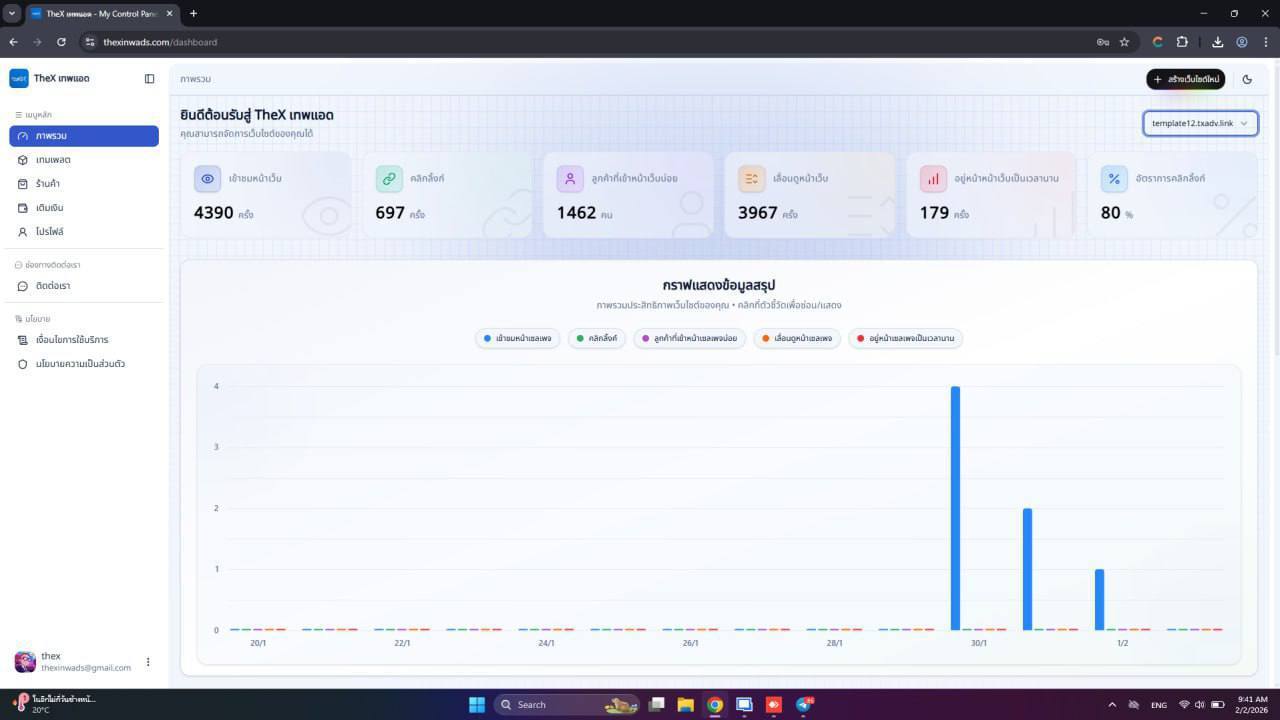Screen dimensions: 1280x720
Task: Click the orange scroll icon on stat card
Action: point(751,179)
